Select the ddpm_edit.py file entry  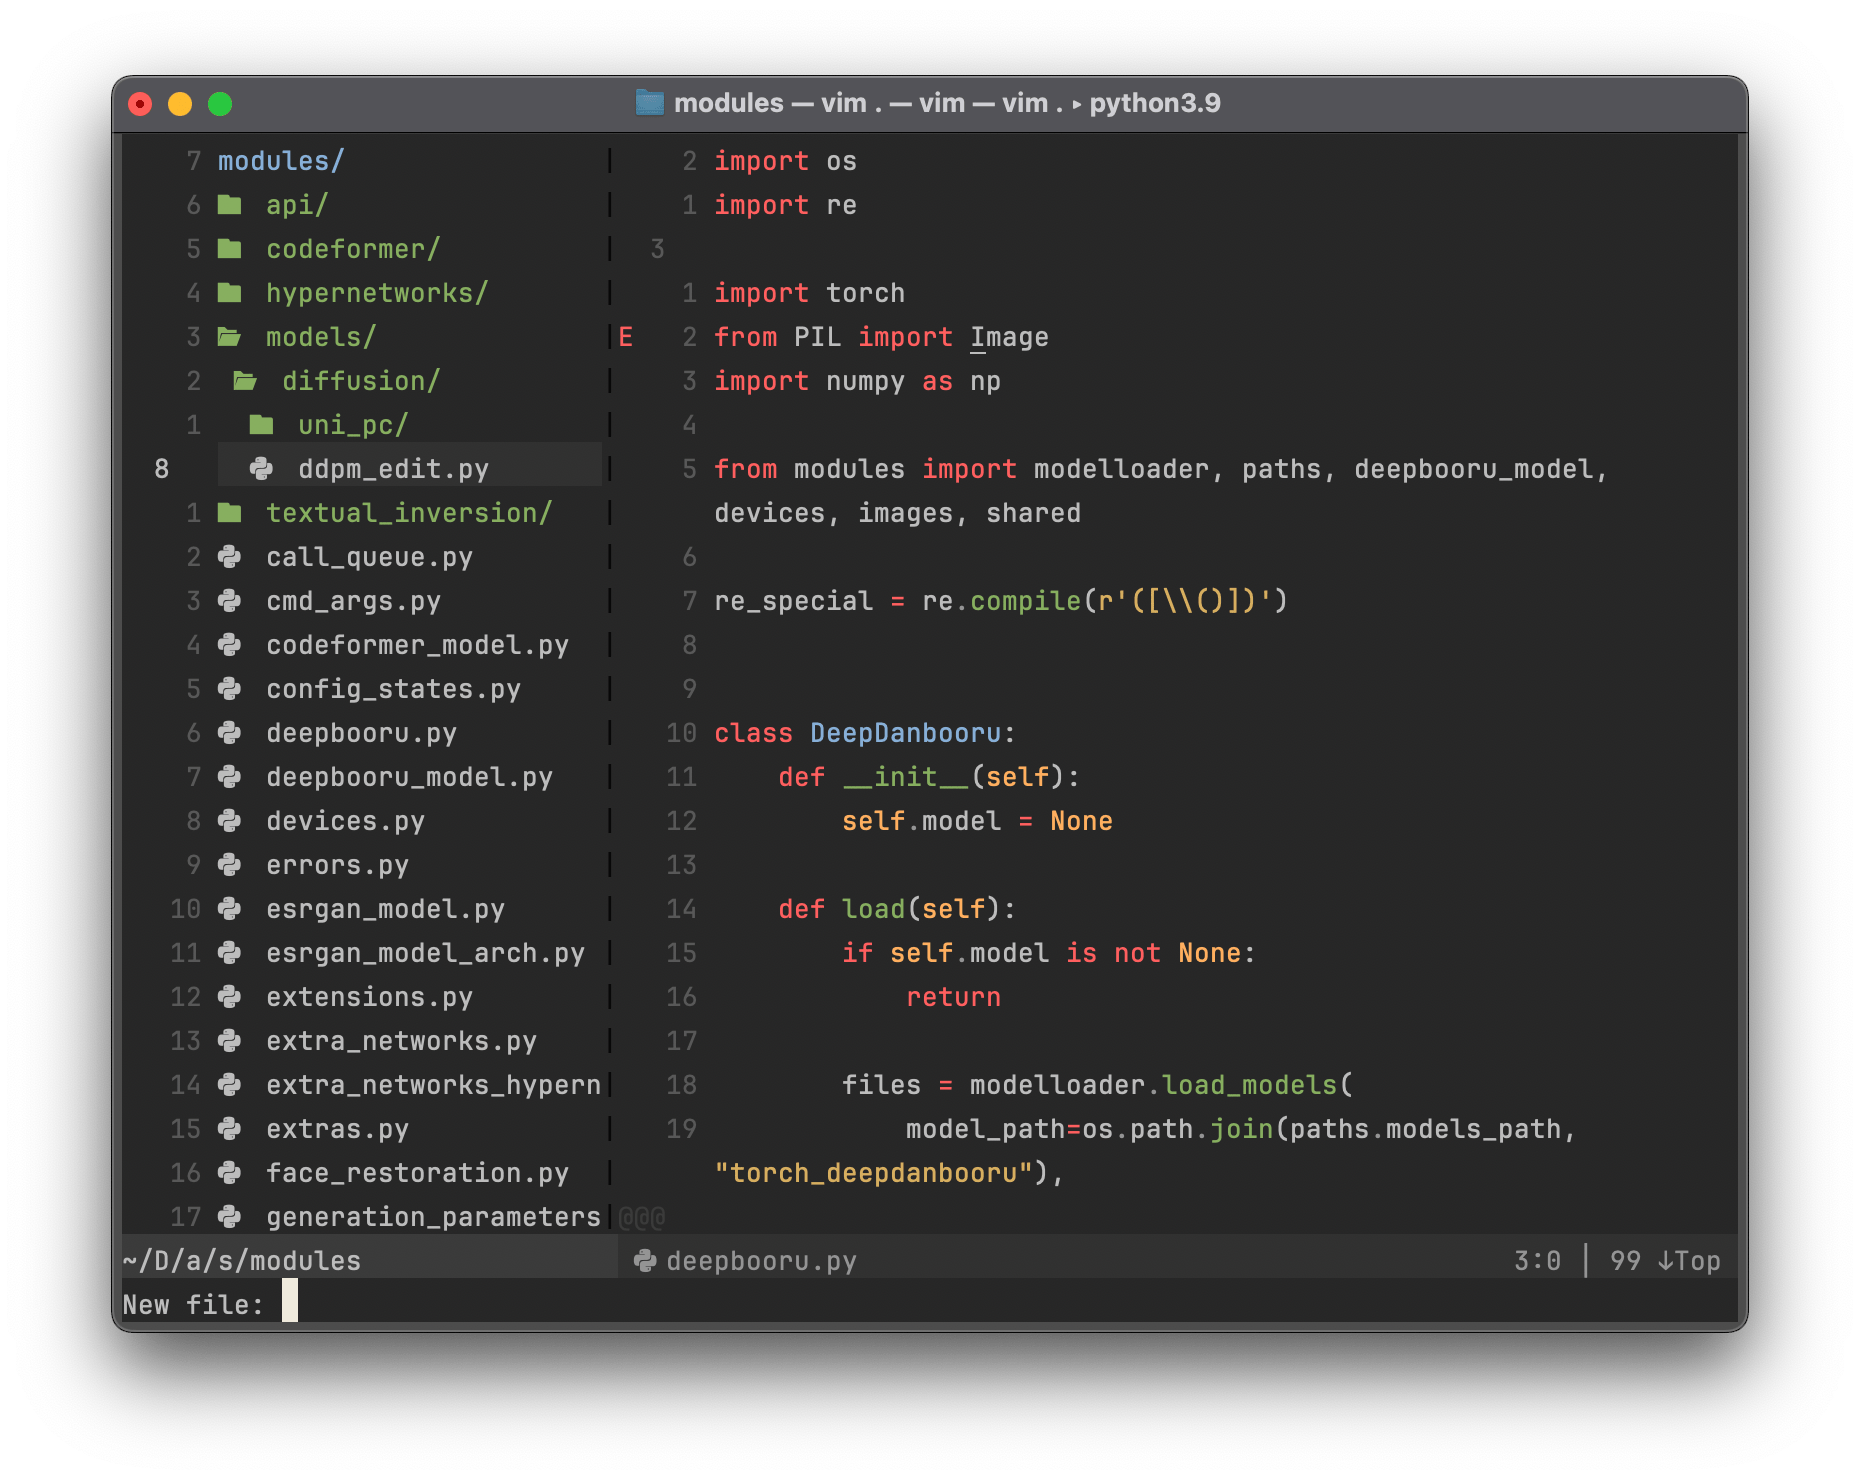pos(393,469)
